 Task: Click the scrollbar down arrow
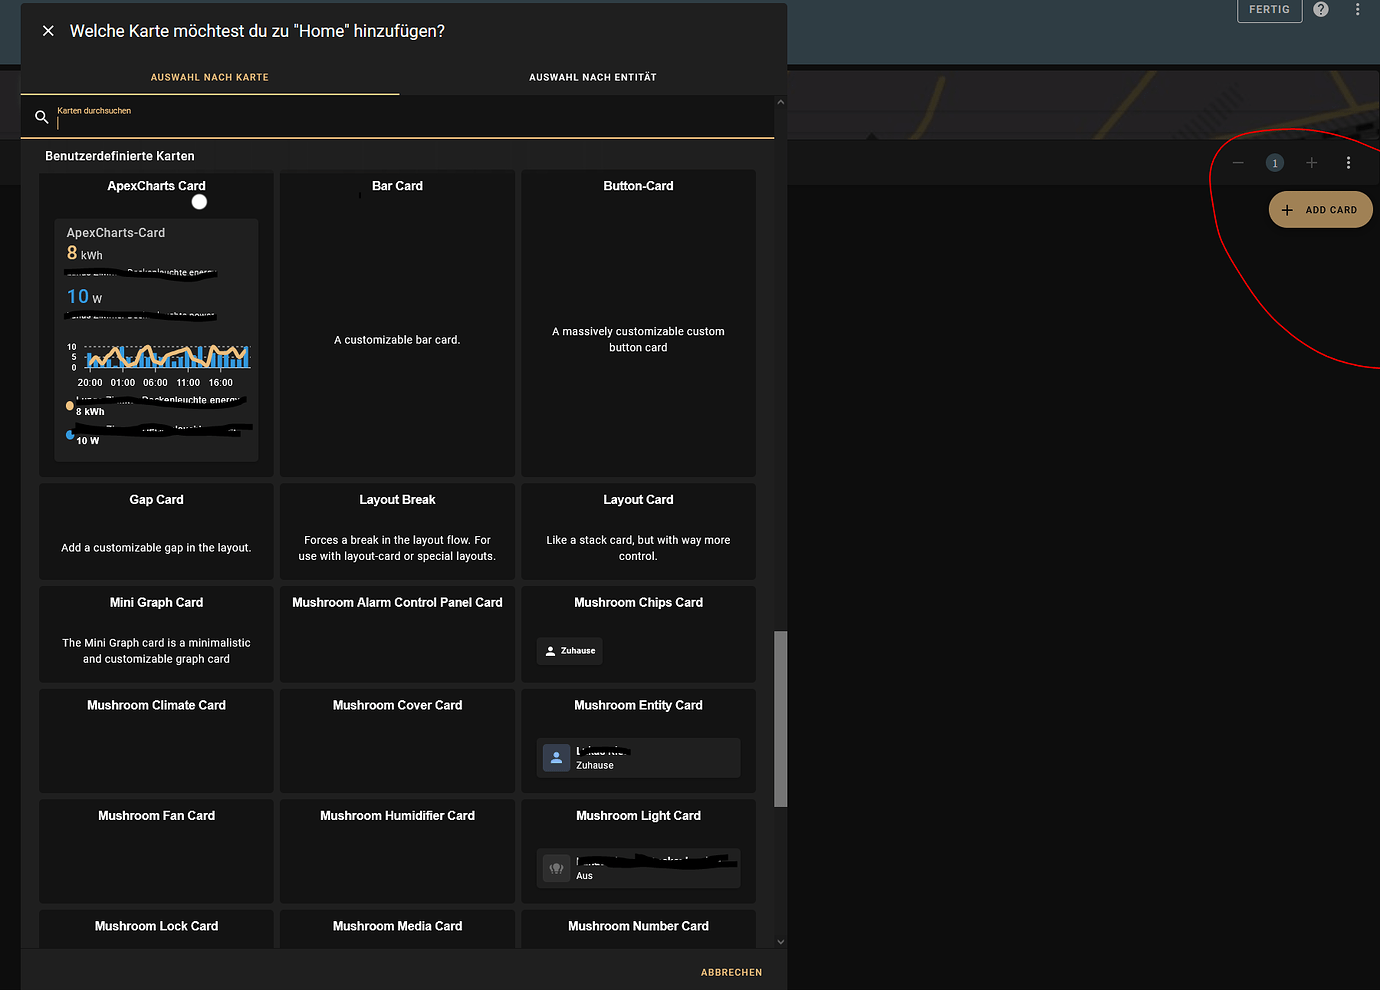click(x=781, y=942)
